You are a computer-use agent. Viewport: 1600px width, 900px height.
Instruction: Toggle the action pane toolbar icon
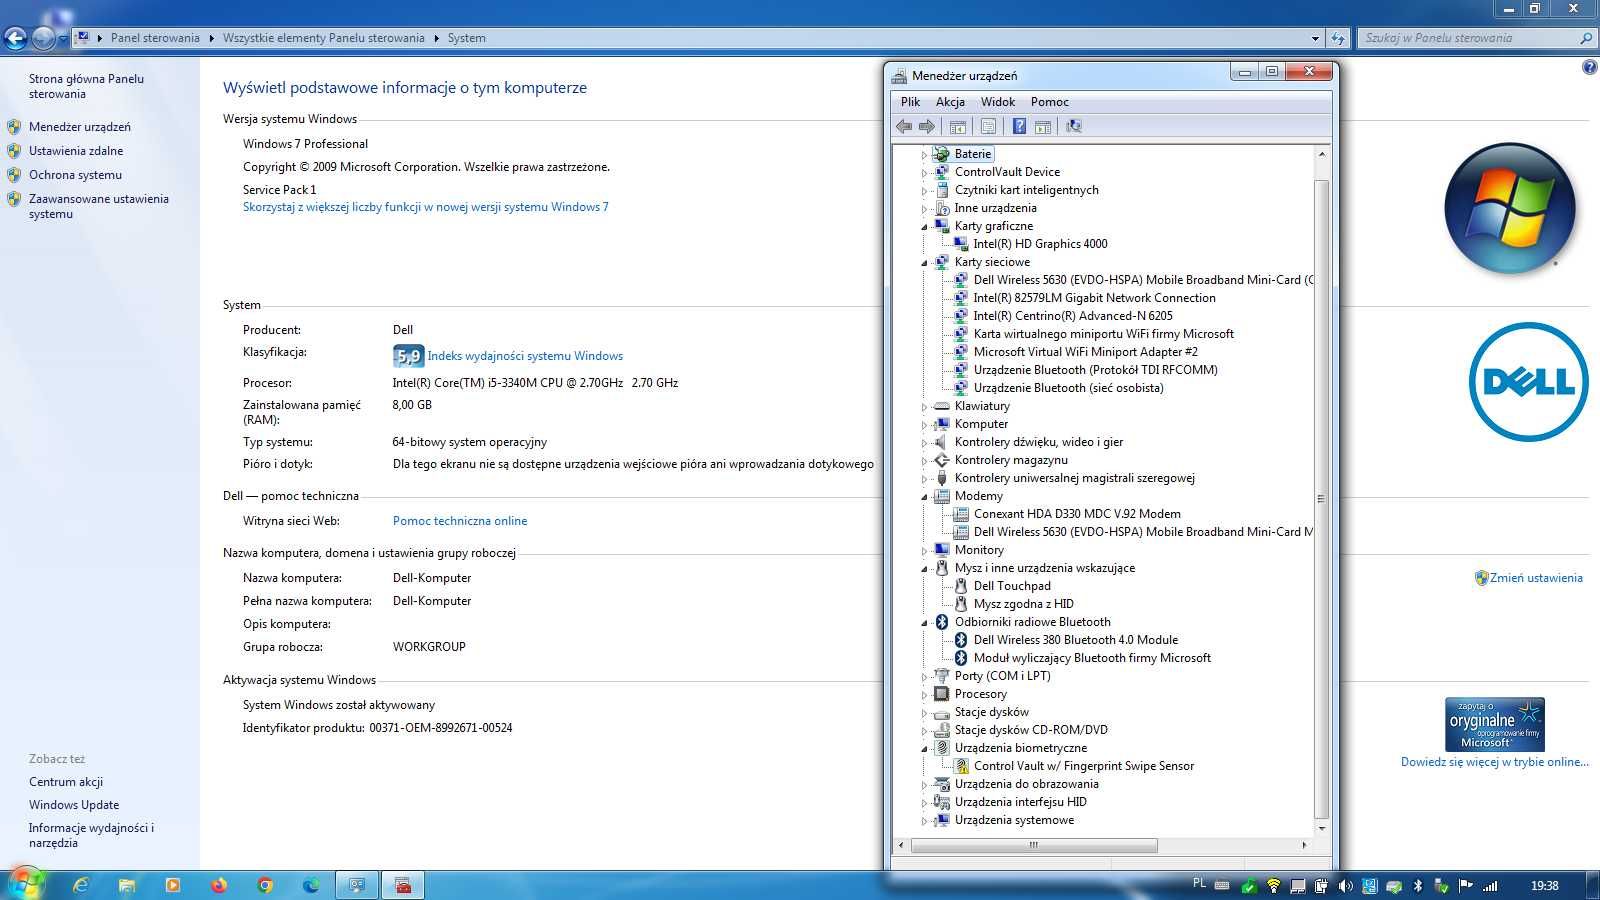[x=1043, y=126]
